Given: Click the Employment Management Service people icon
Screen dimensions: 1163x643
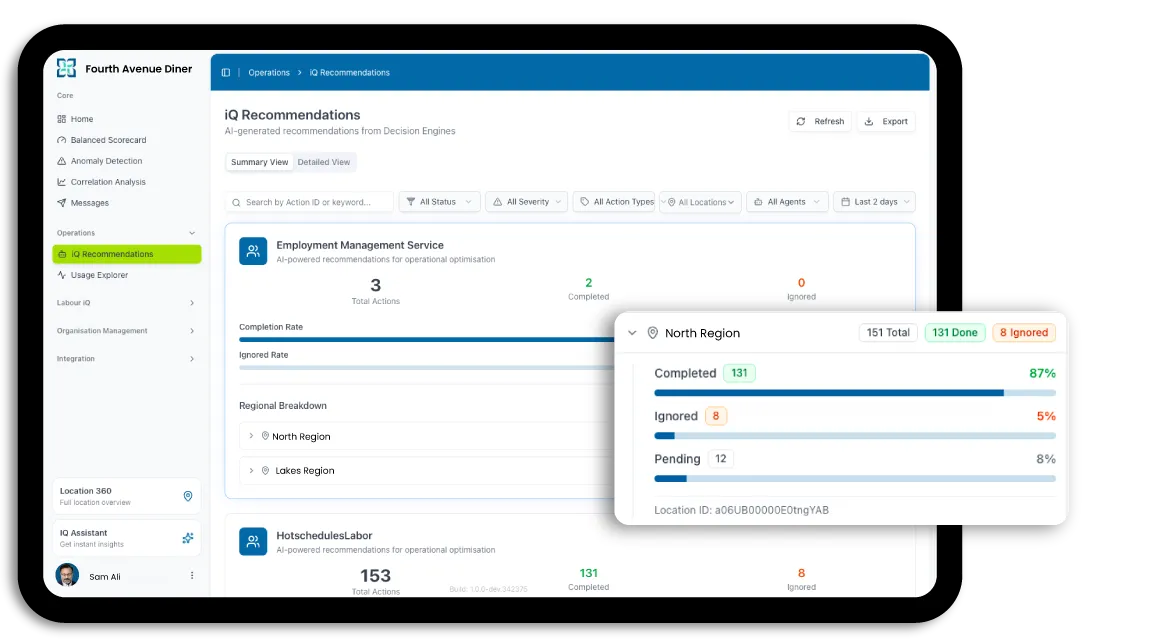Looking at the screenshot, I should tap(253, 252).
